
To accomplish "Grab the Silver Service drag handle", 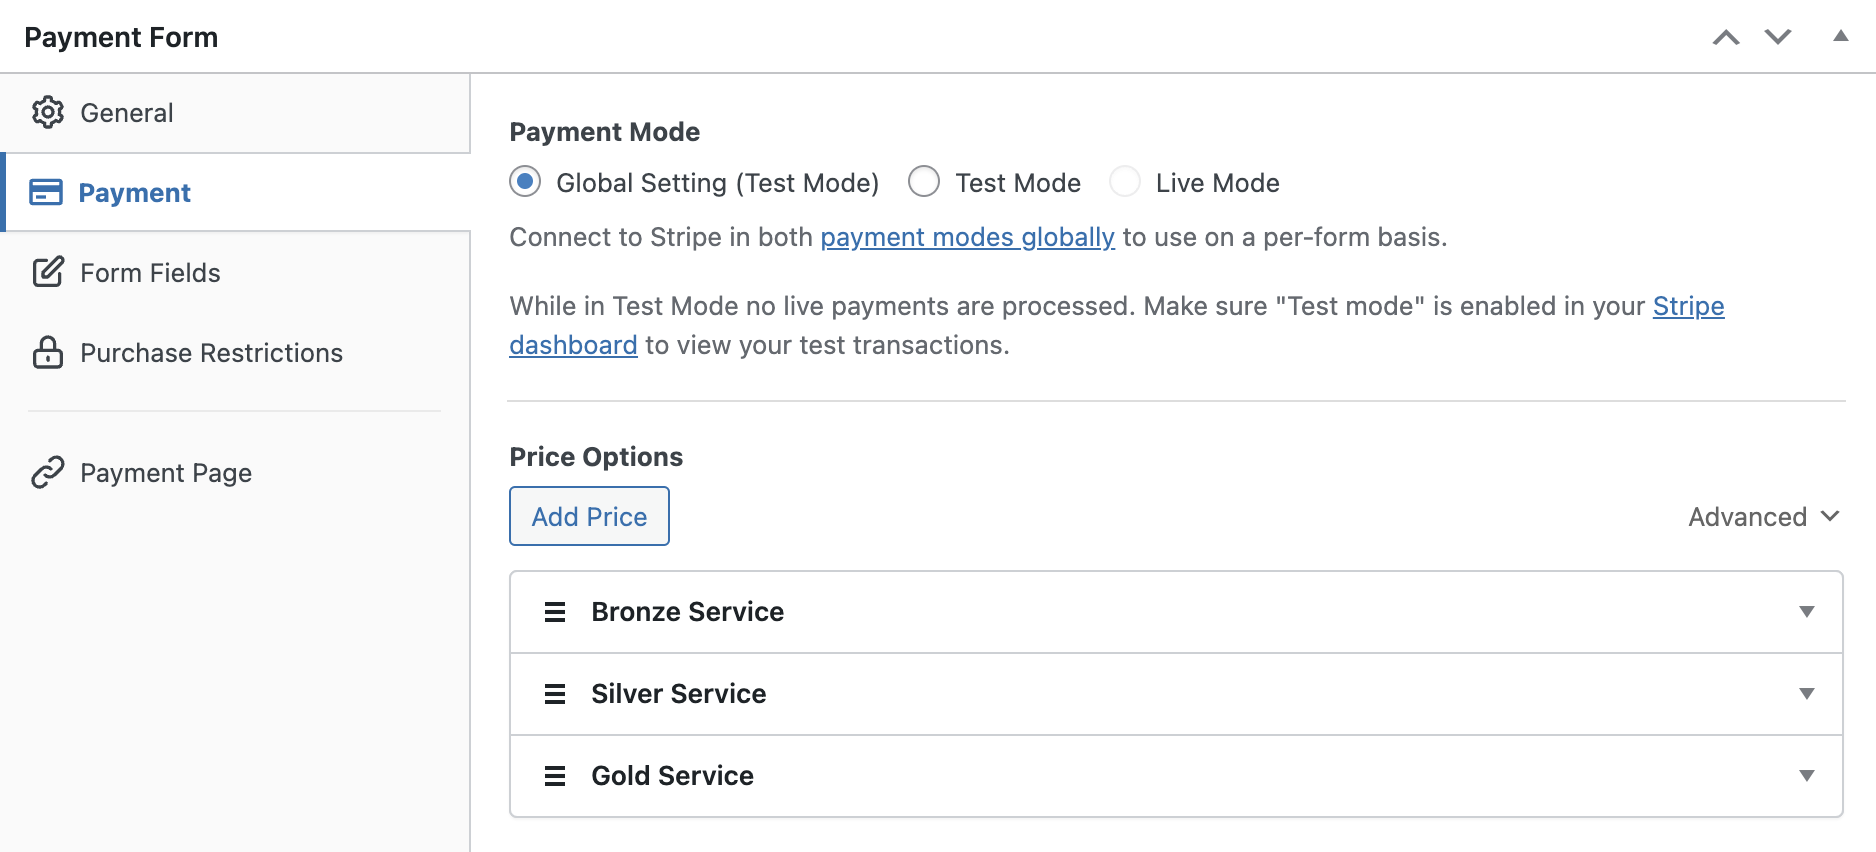I will [555, 694].
